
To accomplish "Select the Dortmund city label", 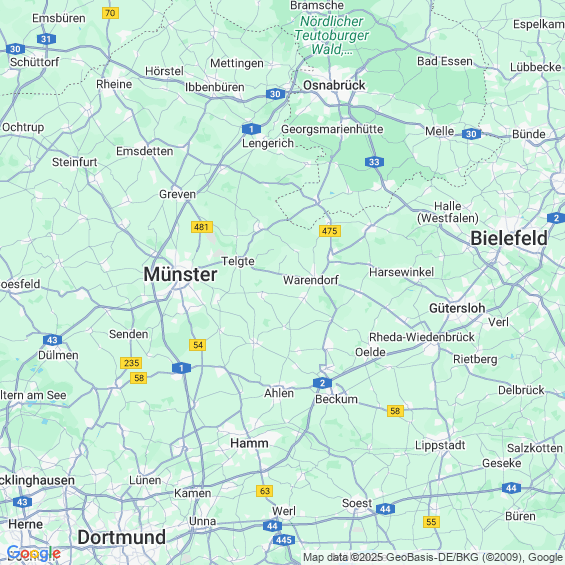I will [x=121, y=537].
